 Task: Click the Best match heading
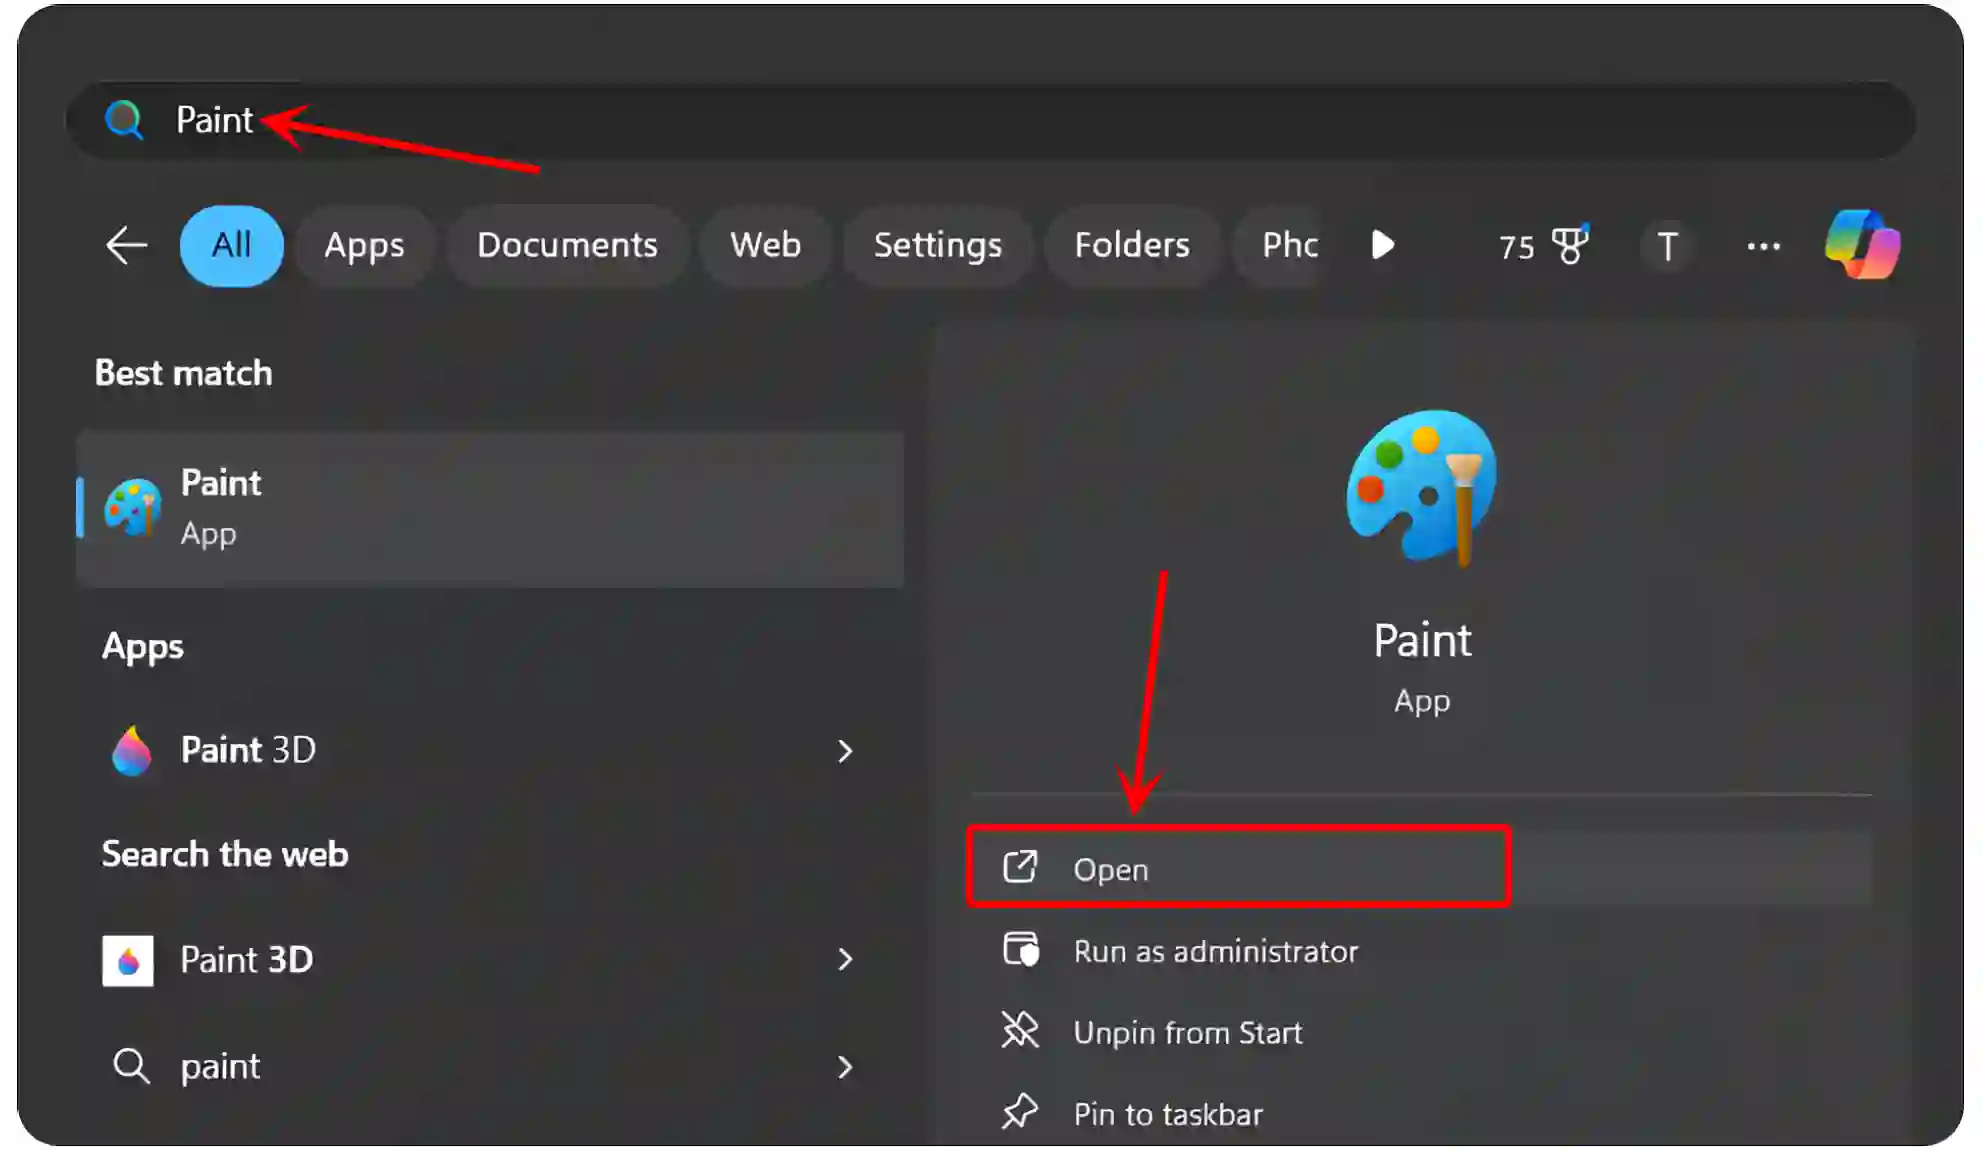(183, 373)
